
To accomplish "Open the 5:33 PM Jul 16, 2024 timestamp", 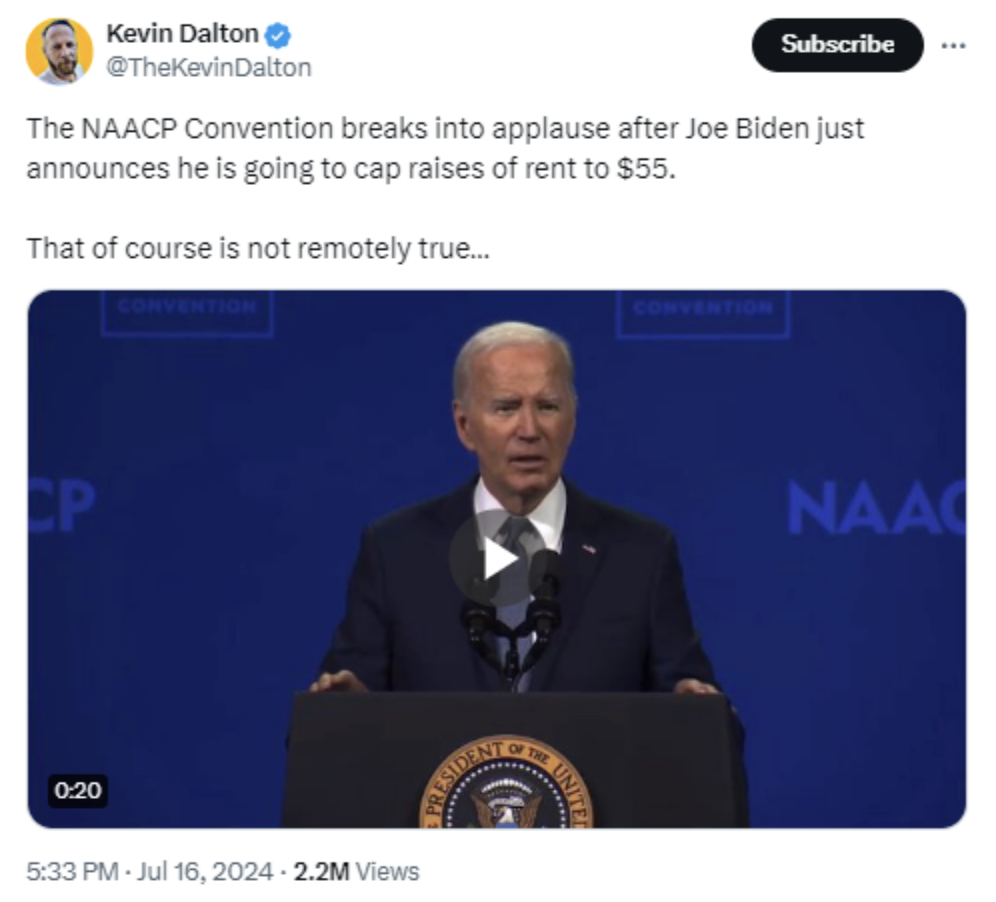I will 149,872.
